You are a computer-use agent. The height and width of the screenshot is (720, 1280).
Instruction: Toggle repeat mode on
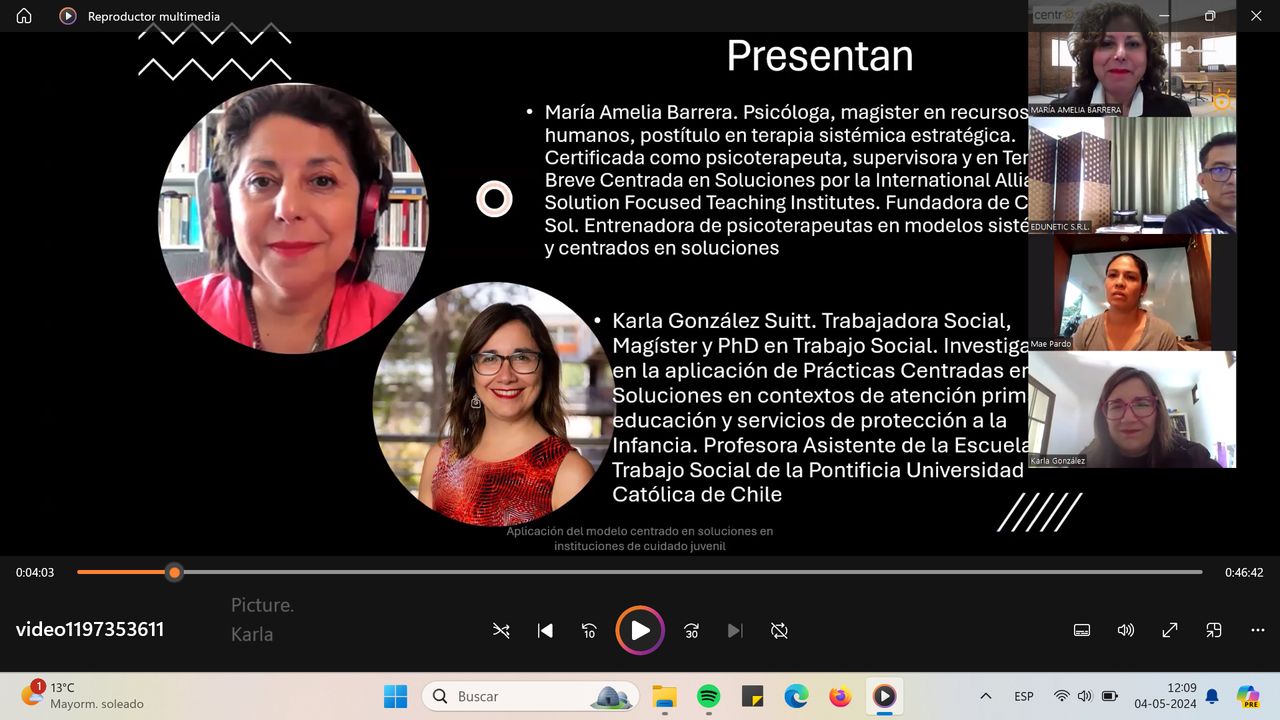[779, 631]
